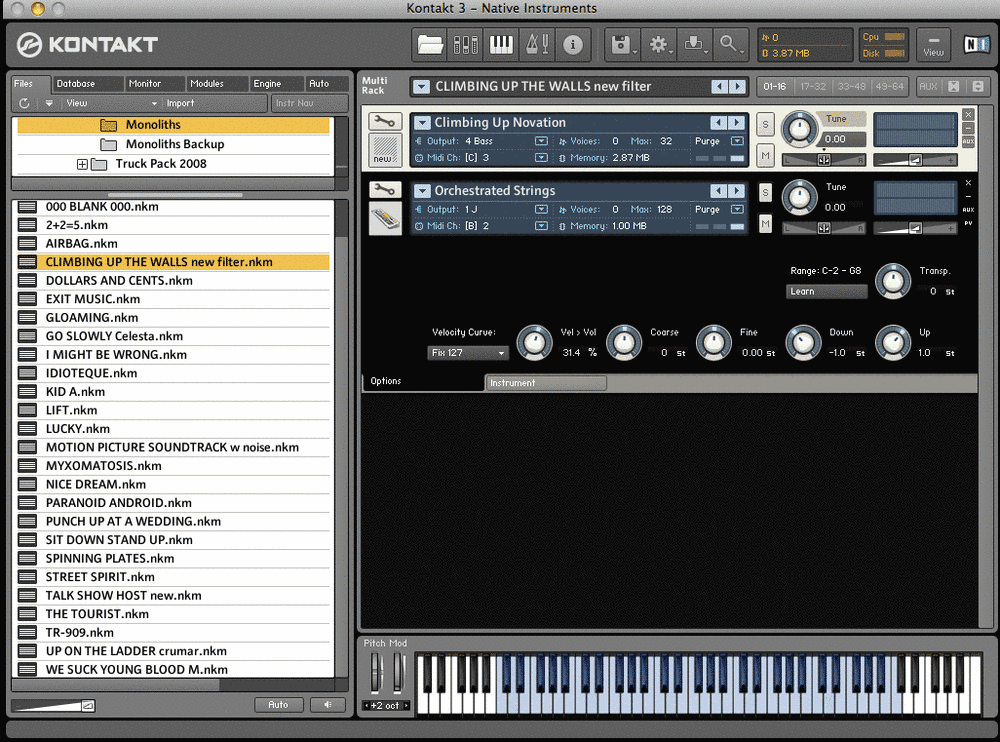Open Output dropdown for Climbing Up Novation
Image resolution: width=1000 pixels, height=742 pixels.
point(541,141)
